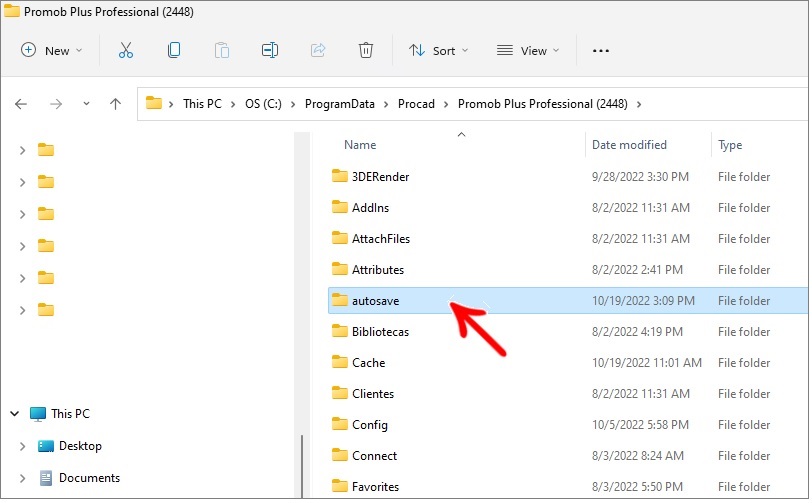The height and width of the screenshot is (503, 812).
Task: Click the Cache folder icon
Action: [x=340, y=362]
